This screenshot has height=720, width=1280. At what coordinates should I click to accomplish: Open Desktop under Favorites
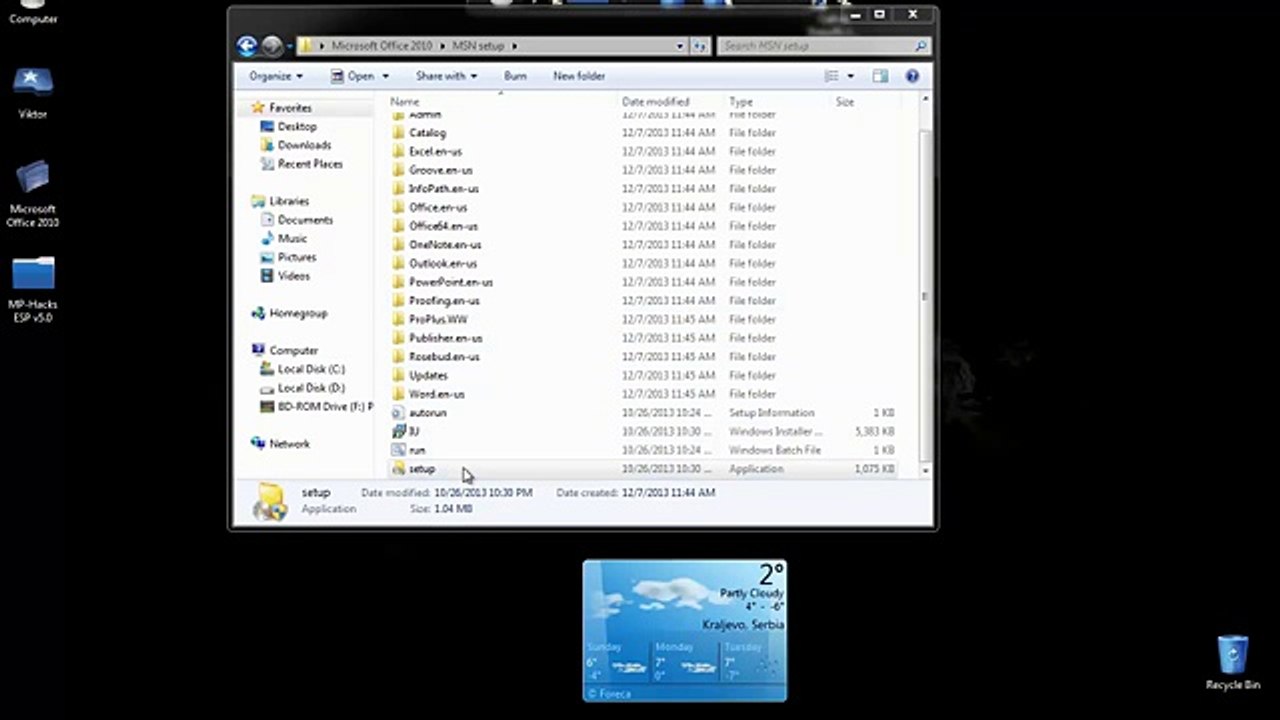click(x=297, y=127)
